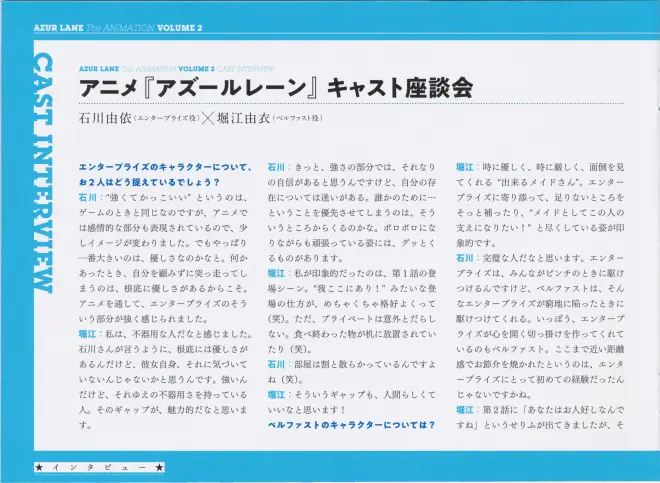Click the question line "エンタープライズのキャラクターについて、"
This screenshot has width=660, height=483.
(x=165, y=167)
